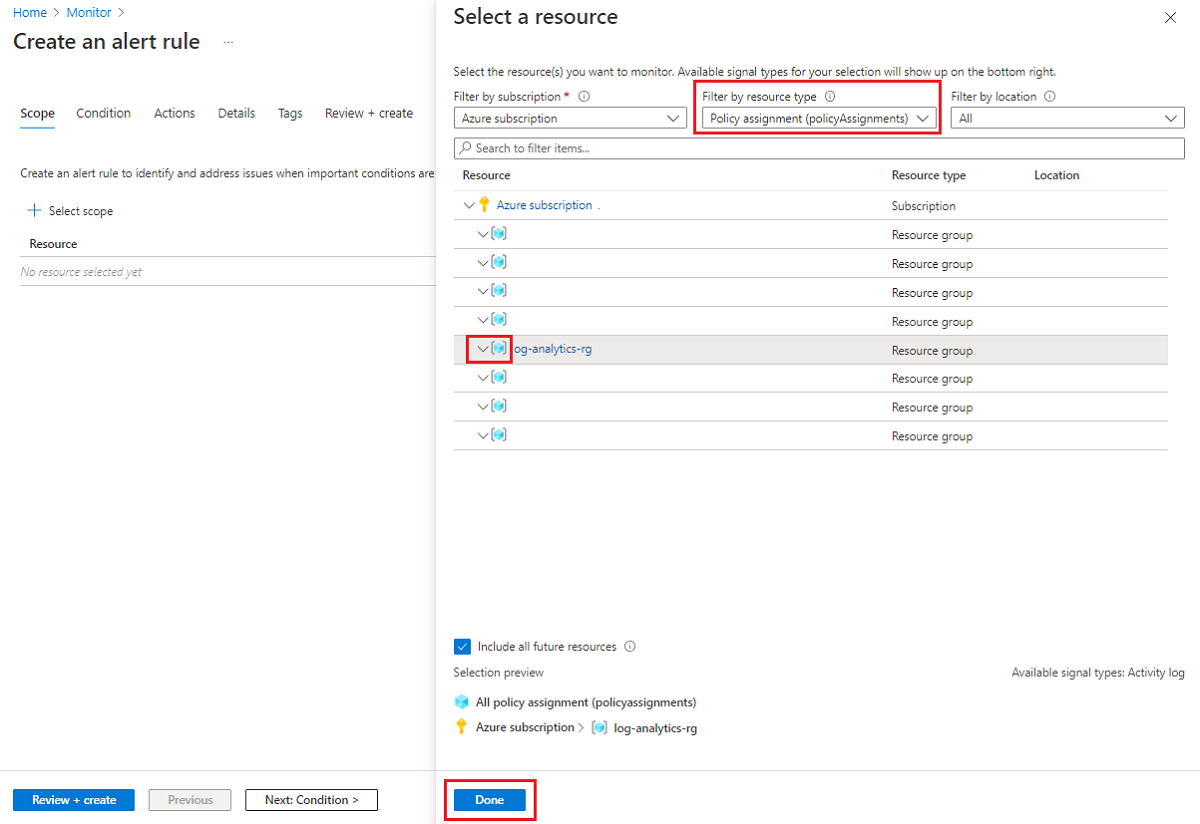Switch to the Tags tab
1200x824 pixels.
point(290,113)
